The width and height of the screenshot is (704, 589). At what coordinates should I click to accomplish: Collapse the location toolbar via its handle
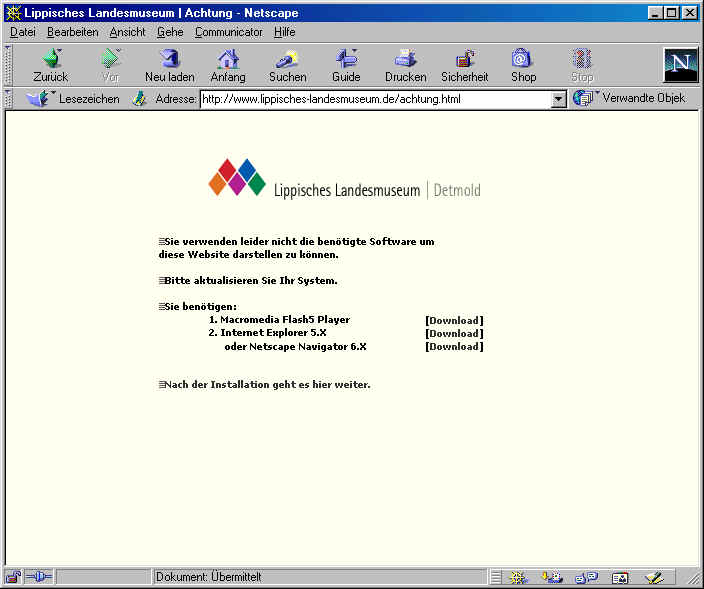coord(8,98)
